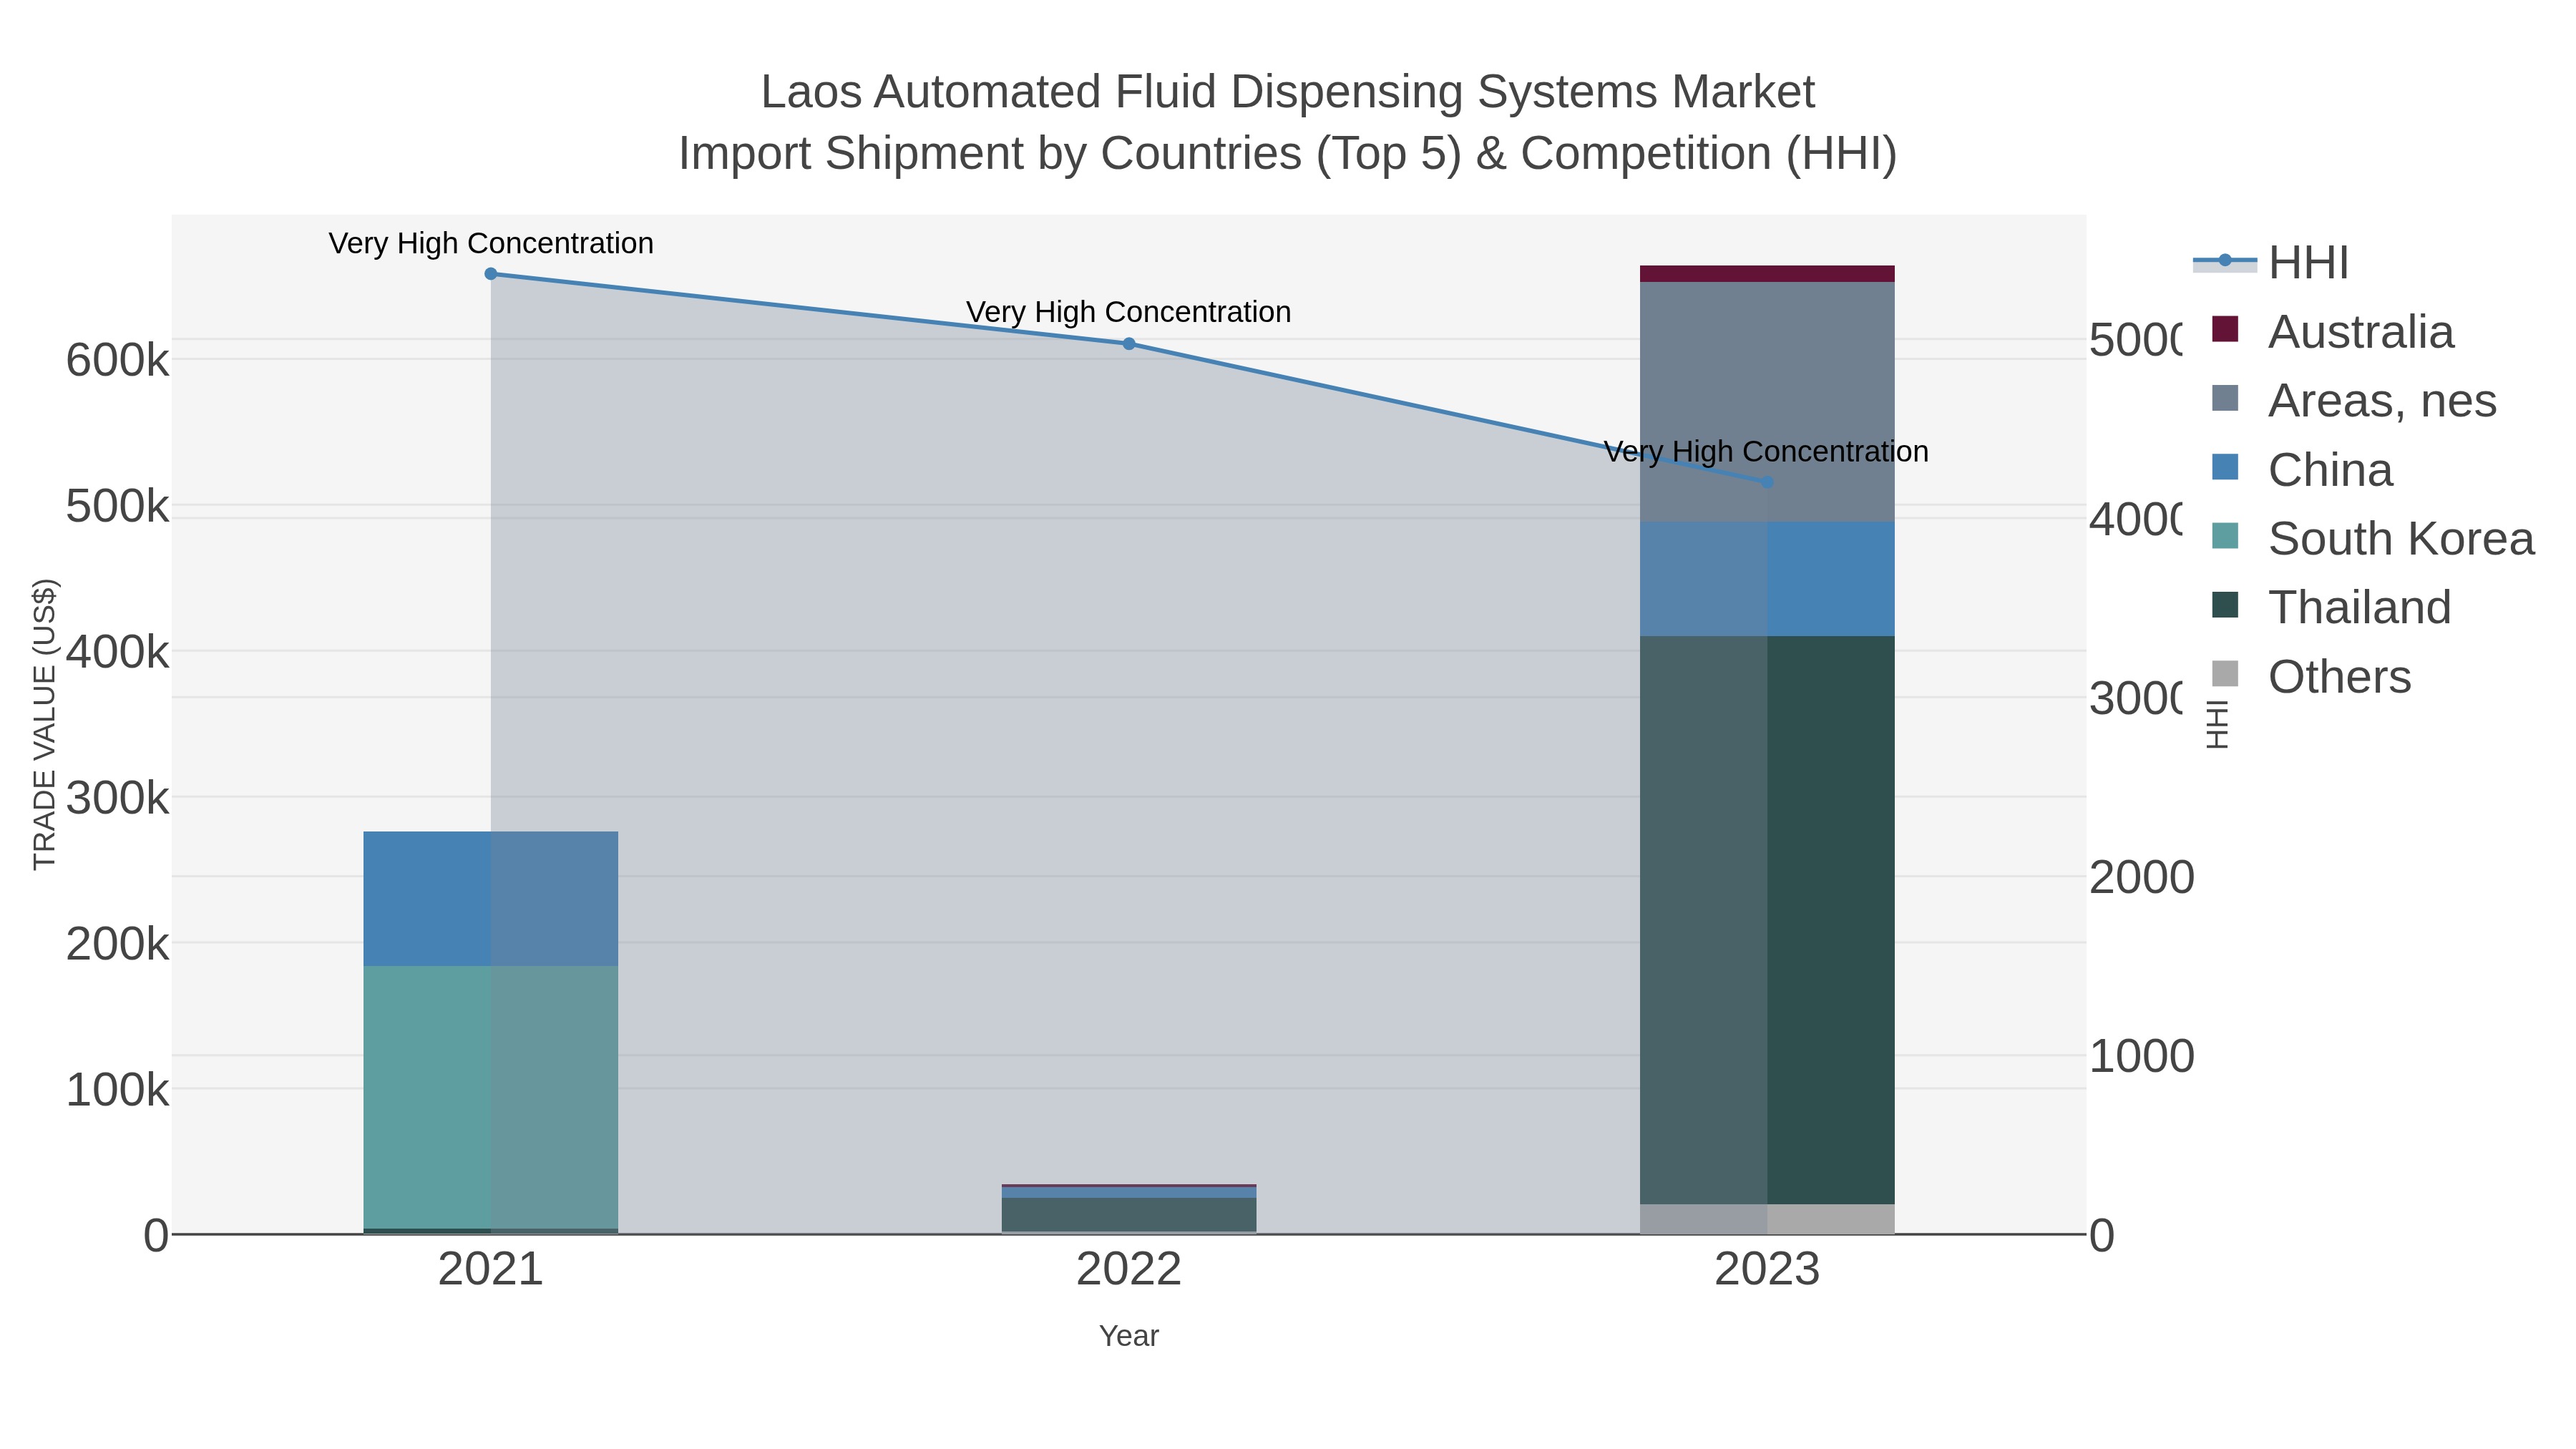The image size is (2576, 1449).
Task: Click the Australia bar segment in 2023
Action: [x=1767, y=274]
